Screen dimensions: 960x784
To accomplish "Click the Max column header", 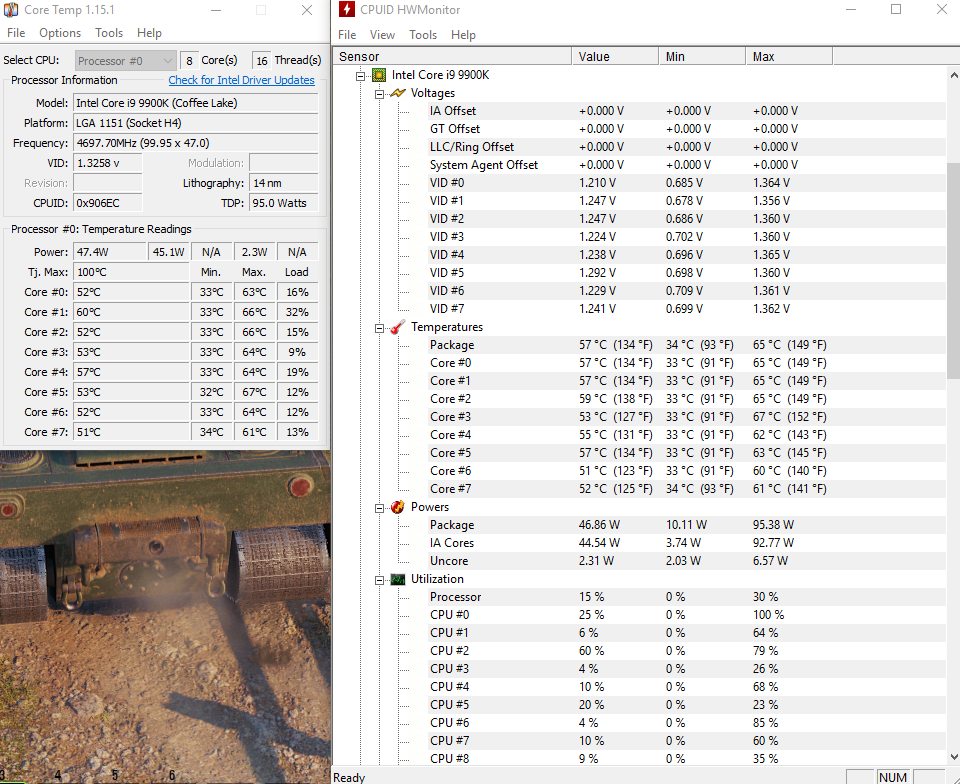I will tap(789, 56).
